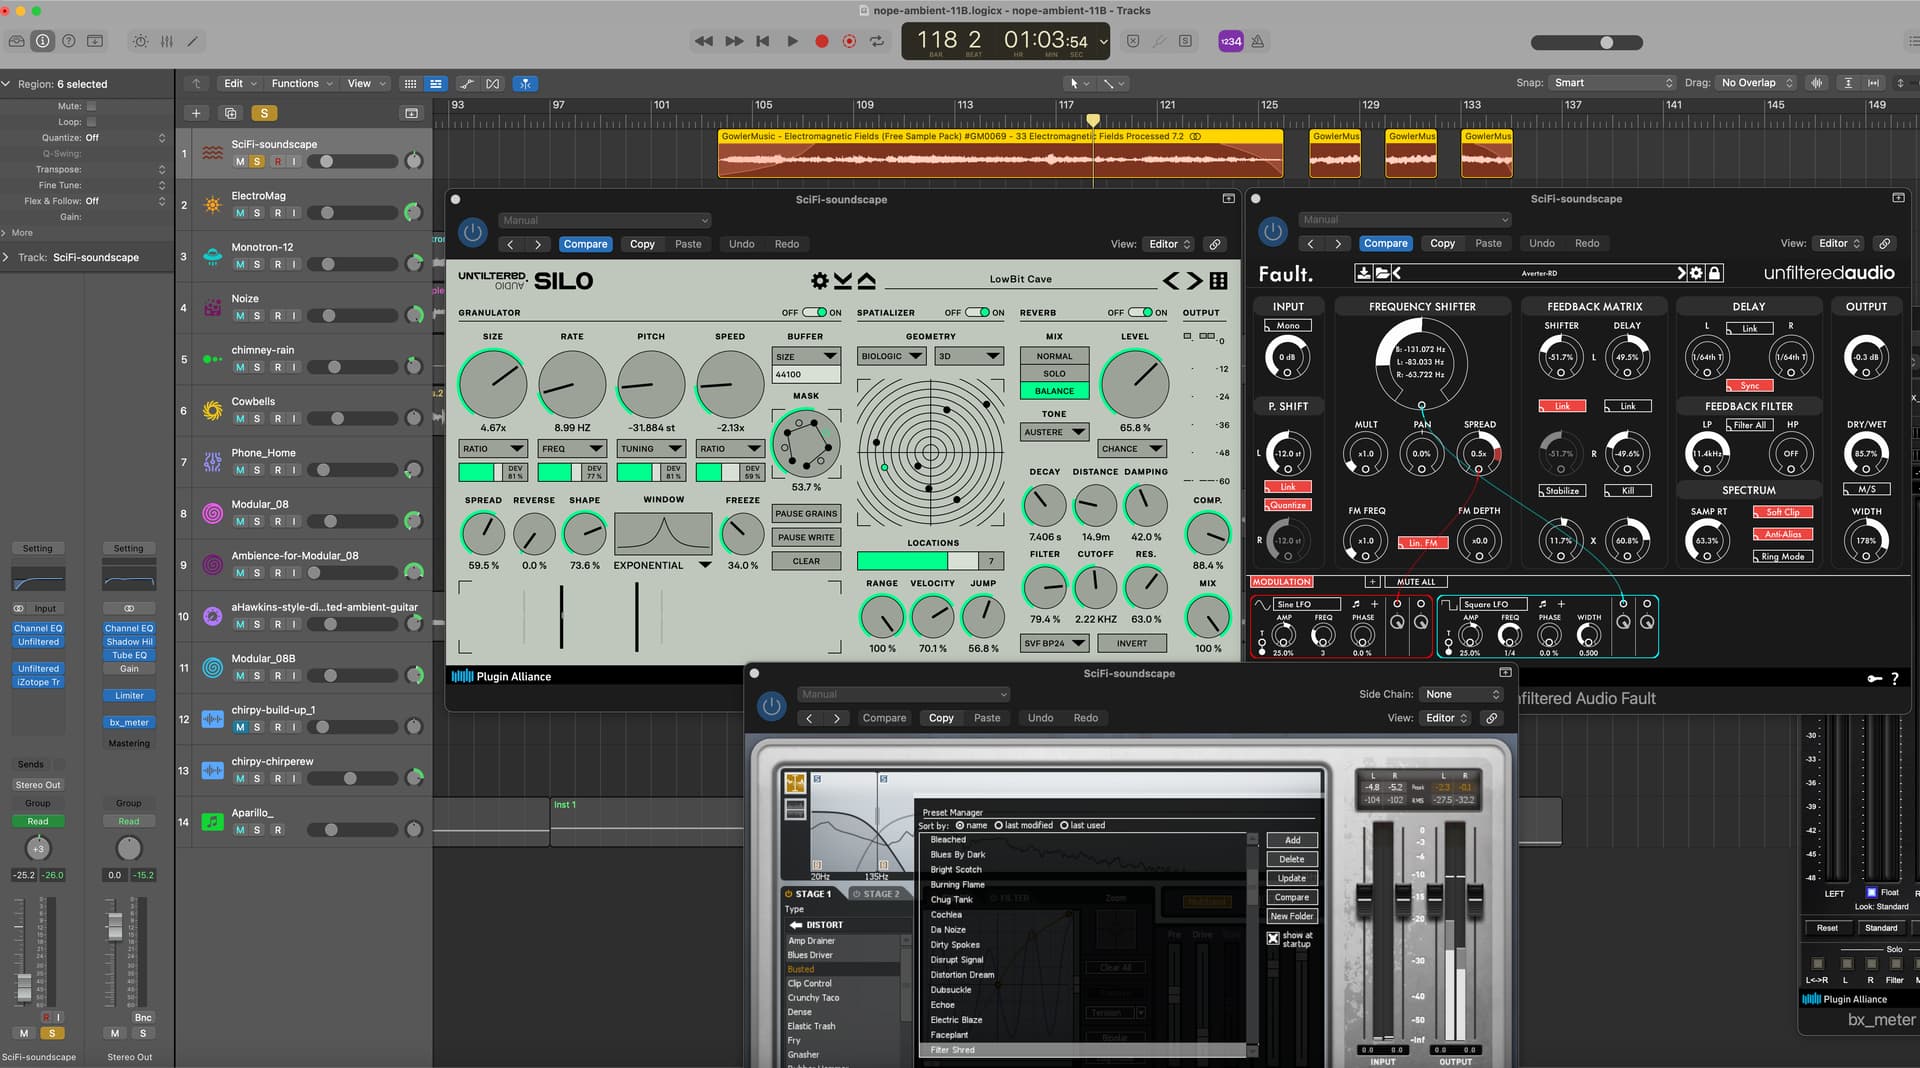Toggle the Cycle loop button
1920x1068 pixels.
coord(877,41)
